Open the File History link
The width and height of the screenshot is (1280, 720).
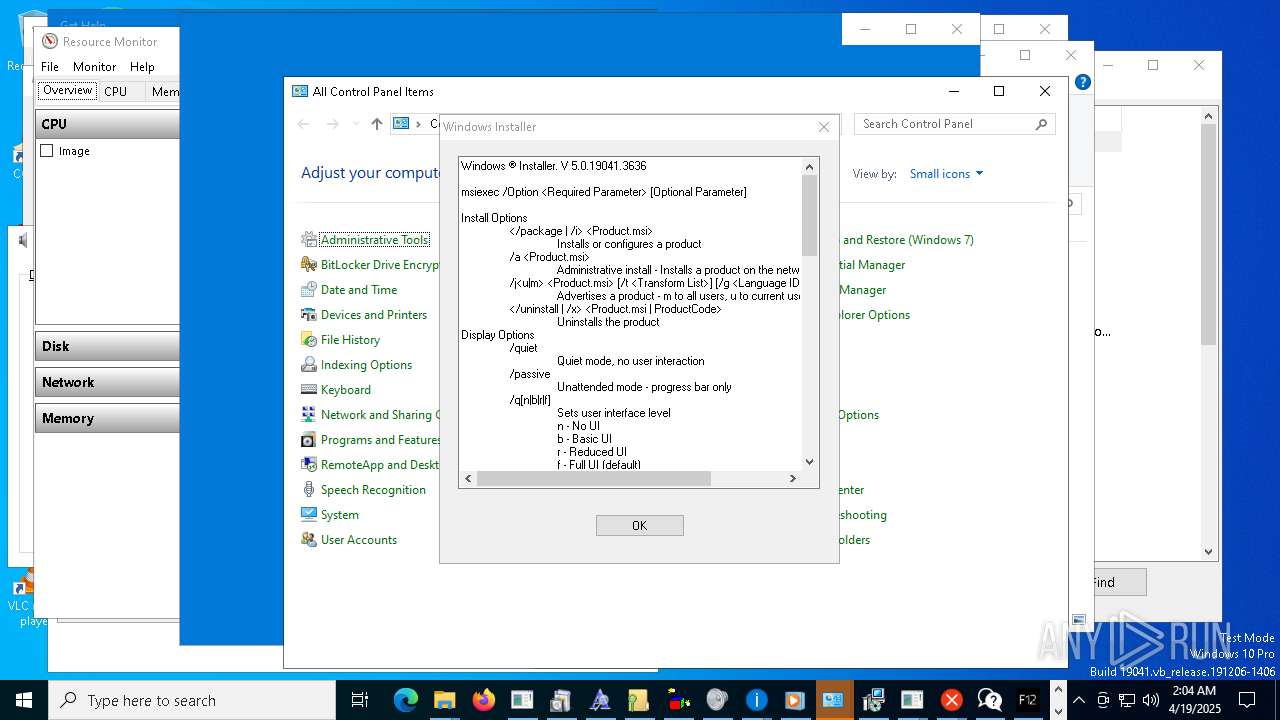click(x=350, y=340)
